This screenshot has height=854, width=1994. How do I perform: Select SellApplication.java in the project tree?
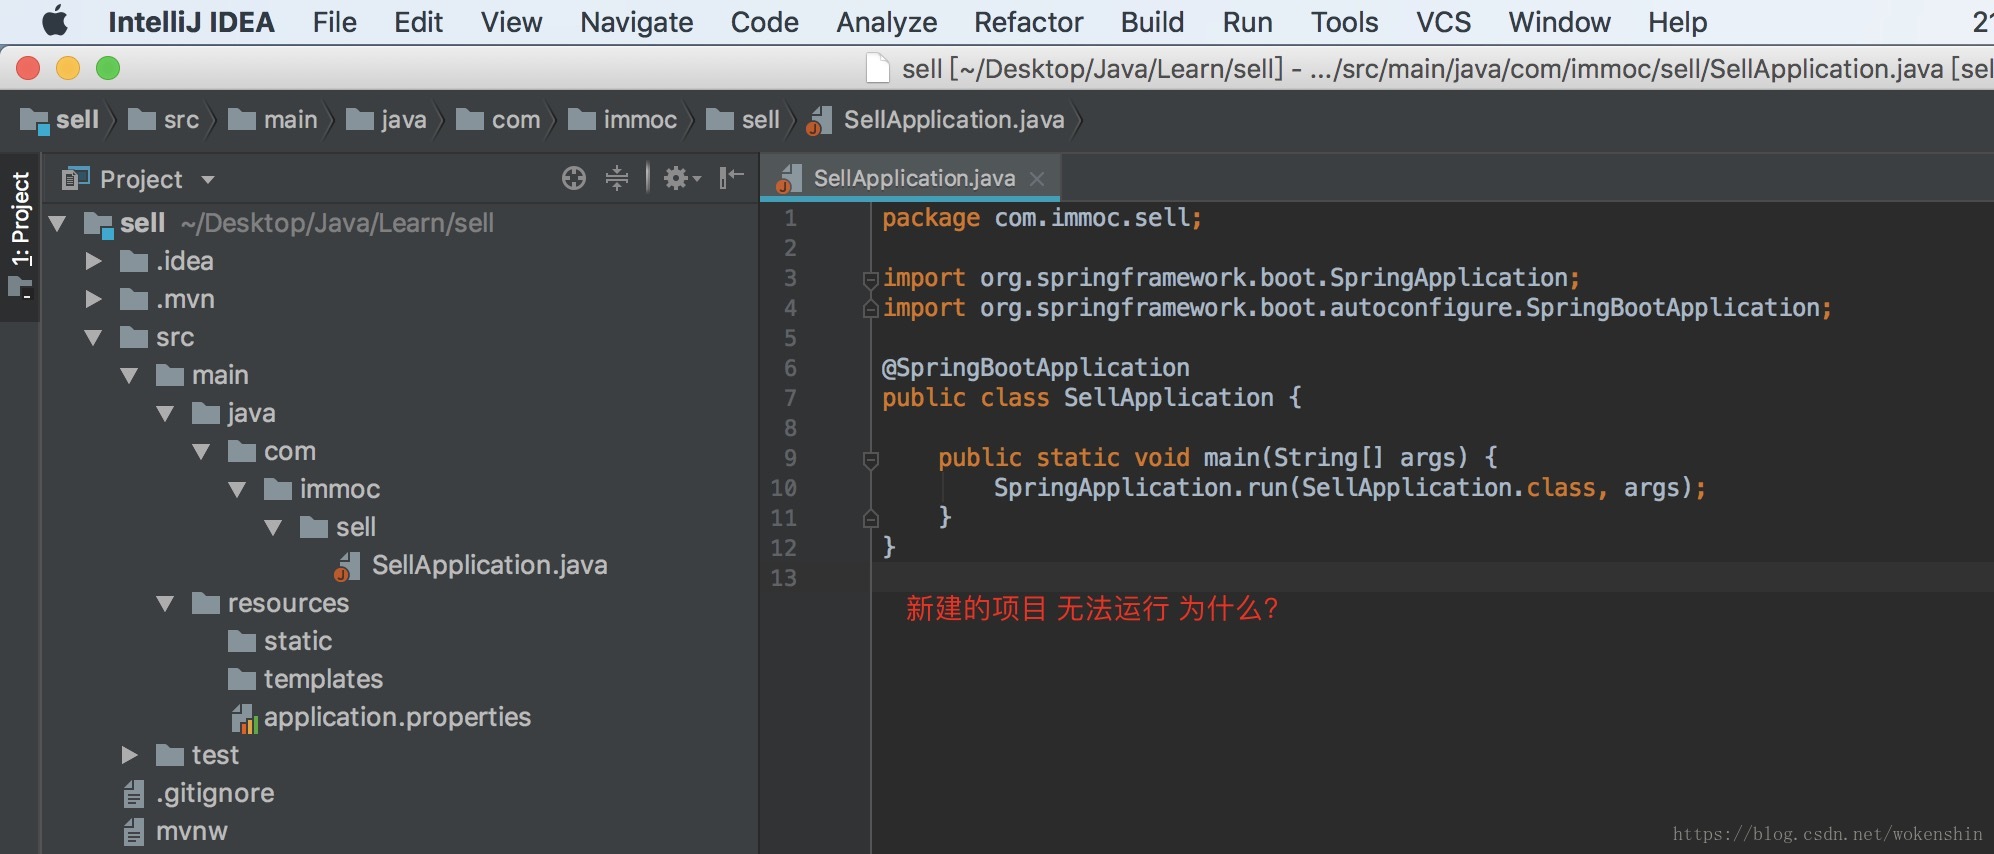pos(489,565)
